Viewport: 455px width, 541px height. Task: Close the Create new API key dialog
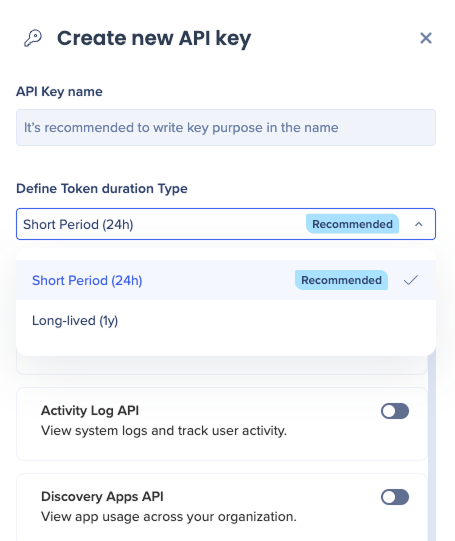tap(426, 38)
